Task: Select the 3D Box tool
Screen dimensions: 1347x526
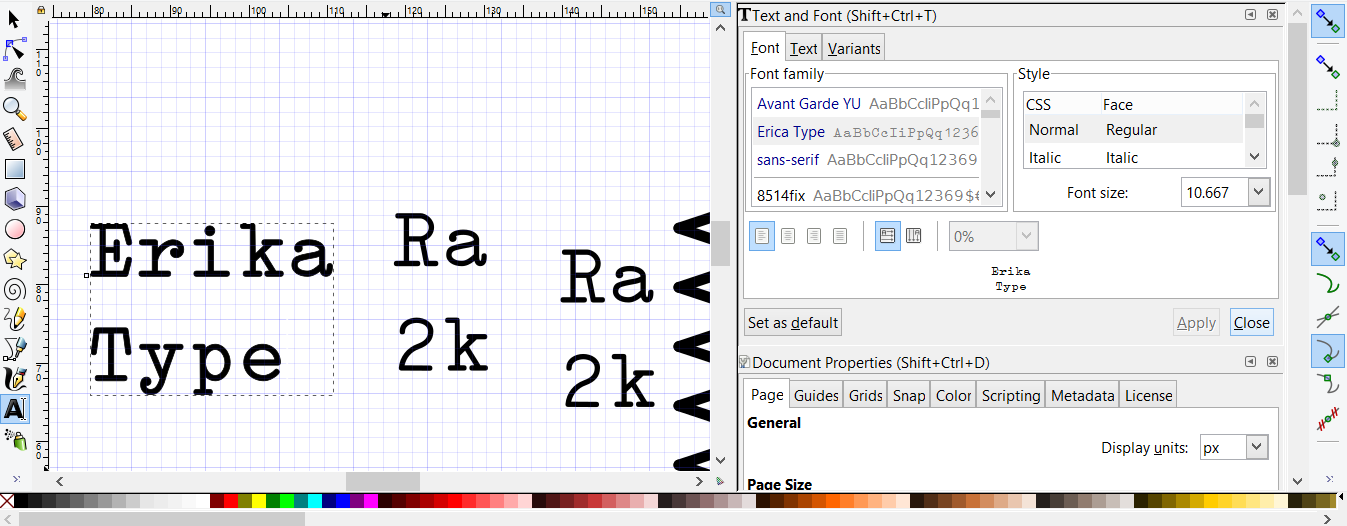Action: [x=15, y=199]
